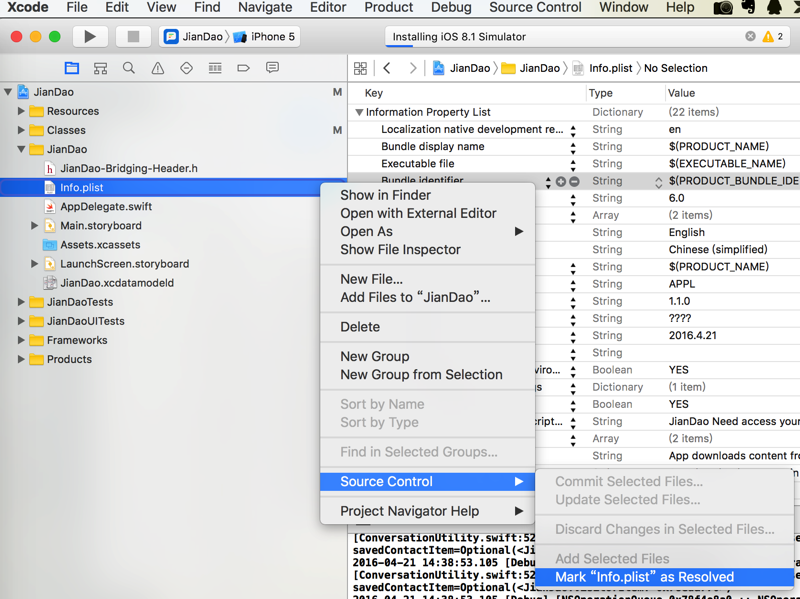Click the camera icon in the menu bar

[723, 8]
